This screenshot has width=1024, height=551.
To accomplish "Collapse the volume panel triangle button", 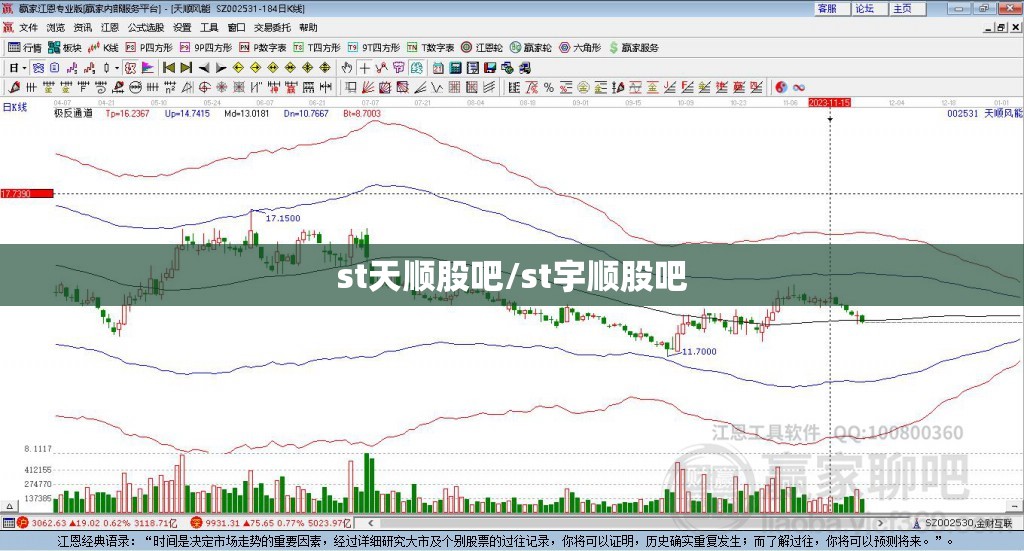I will point(9,506).
